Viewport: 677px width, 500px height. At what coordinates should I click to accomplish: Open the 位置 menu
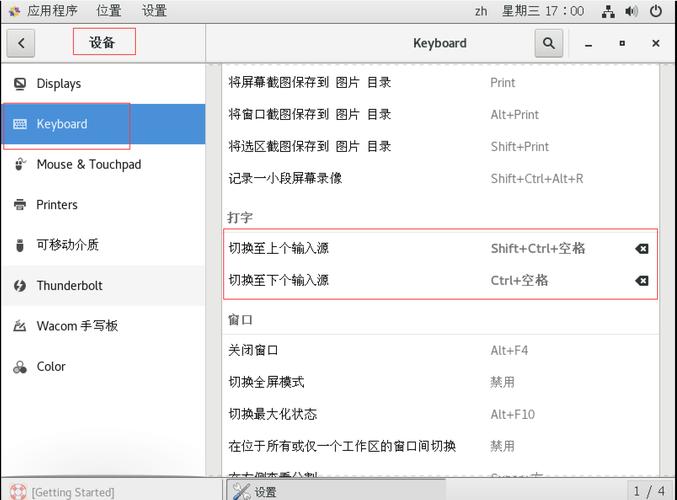(x=109, y=11)
